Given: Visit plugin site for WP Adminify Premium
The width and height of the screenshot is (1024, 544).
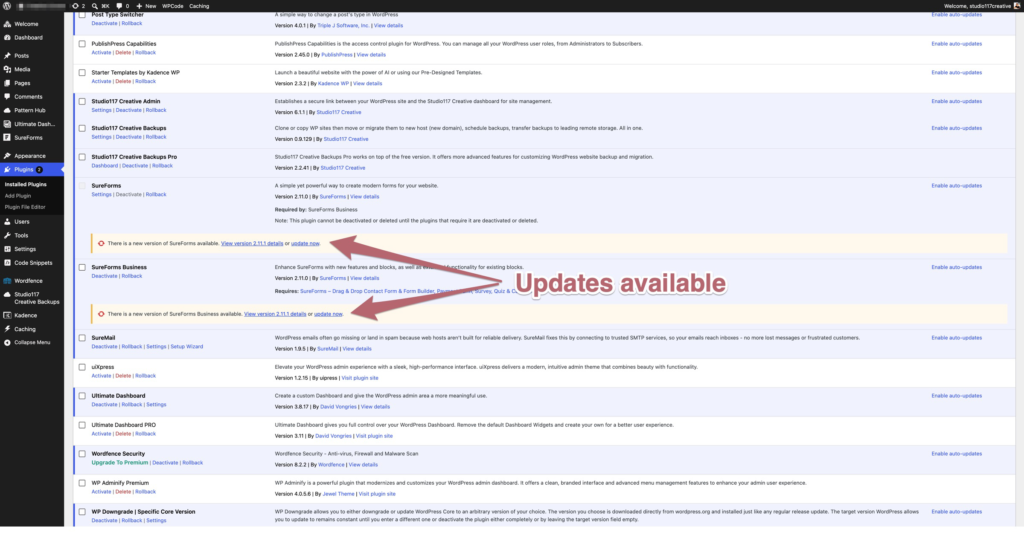Looking at the screenshot, I should [377, 494].
